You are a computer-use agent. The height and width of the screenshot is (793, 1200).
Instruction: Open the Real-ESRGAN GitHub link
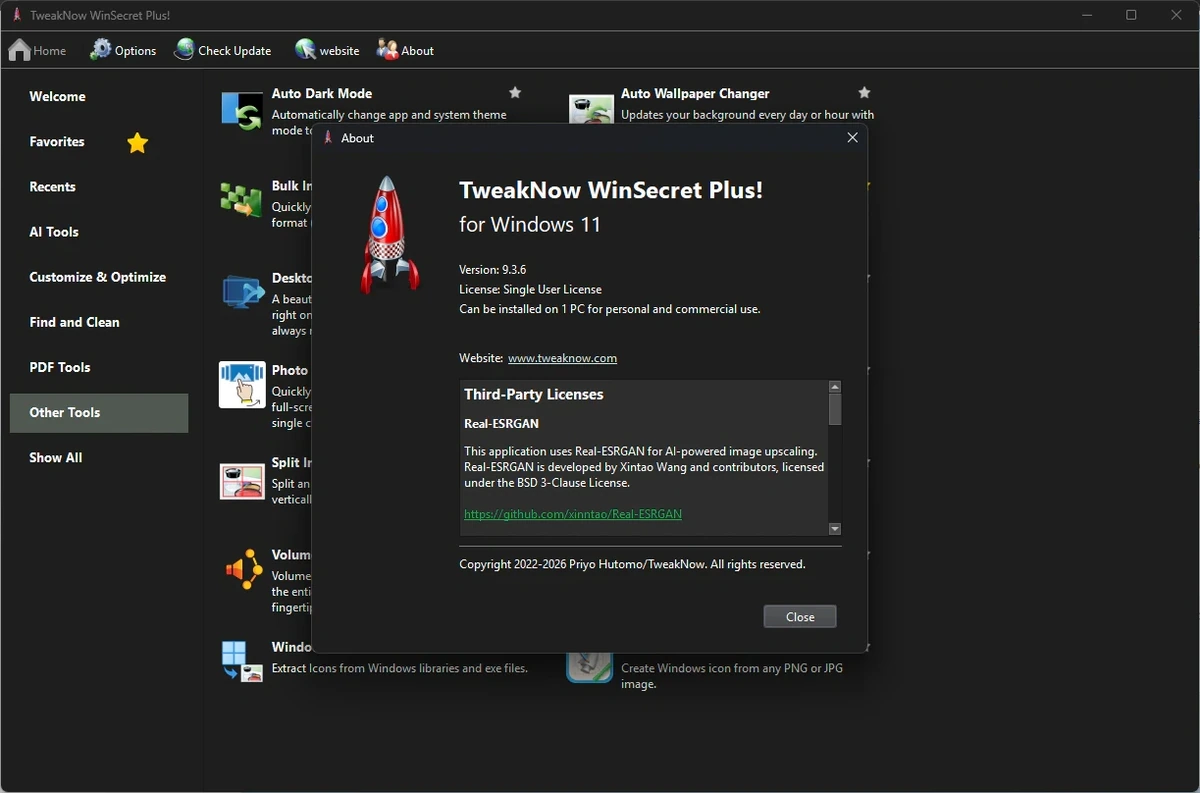(x=573, y=514)
